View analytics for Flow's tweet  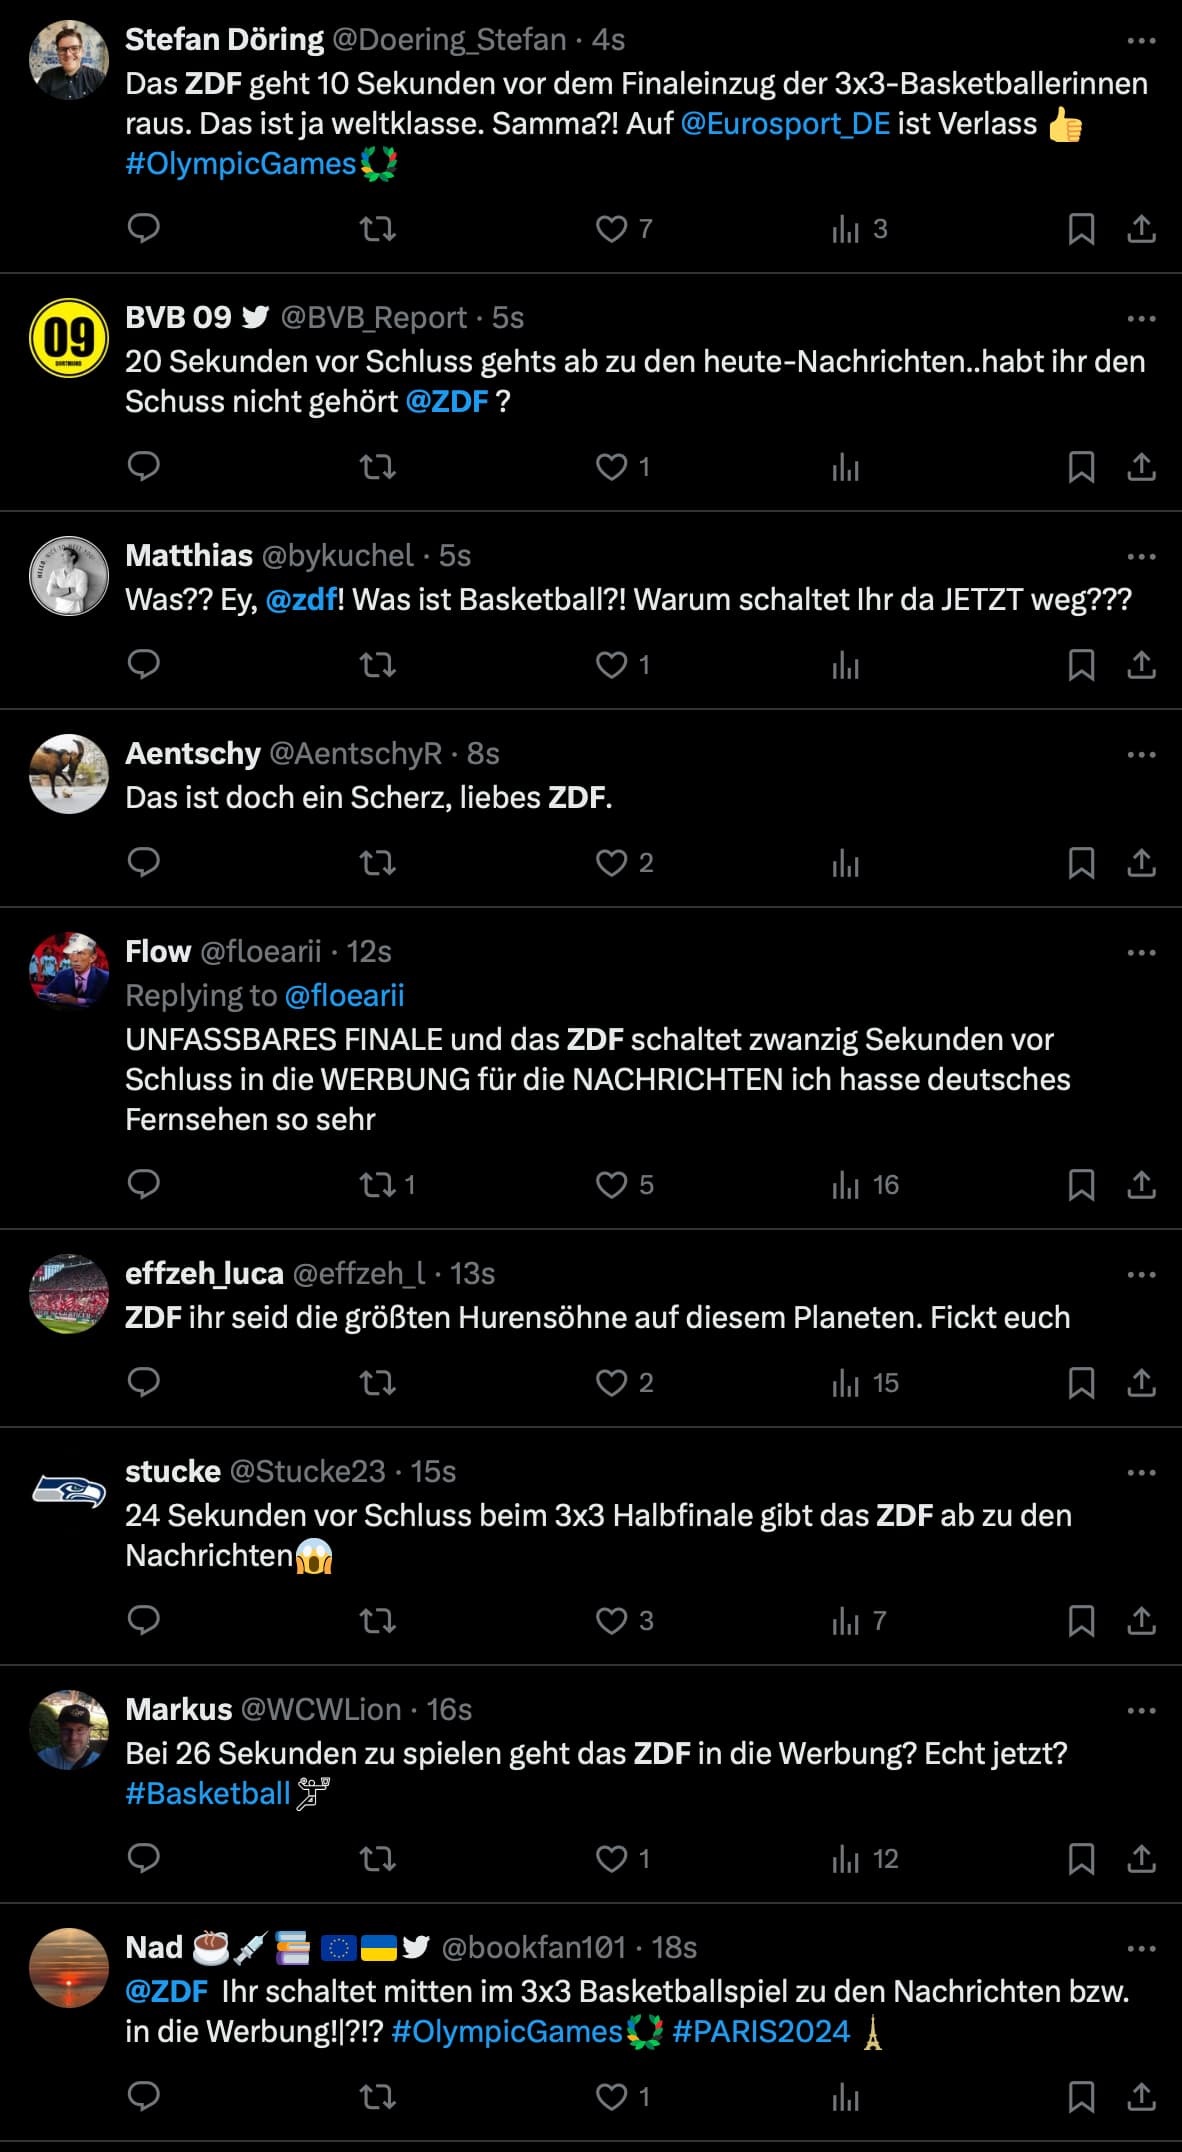(x=846, y=1185)
